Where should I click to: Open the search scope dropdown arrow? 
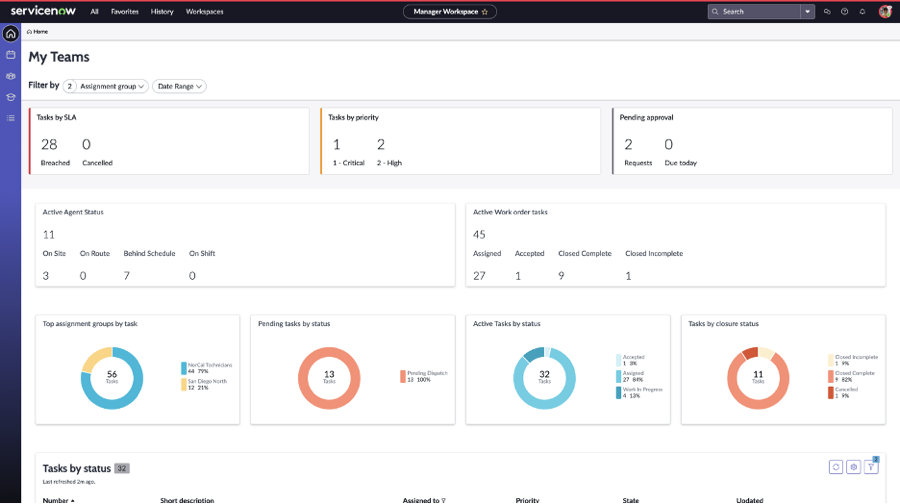pos(808,11)
